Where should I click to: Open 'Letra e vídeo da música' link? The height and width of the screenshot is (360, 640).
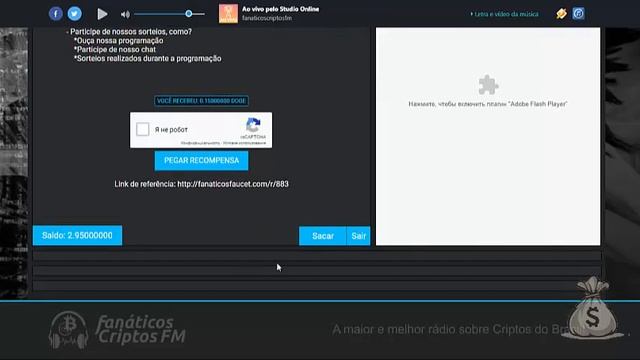click(506, 14)
